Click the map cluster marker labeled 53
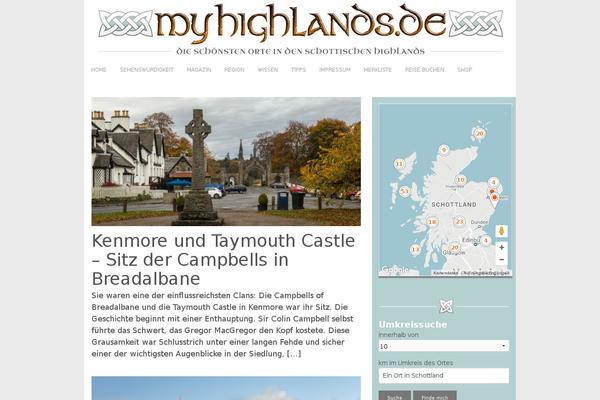Viewport: 600px width, 400px height. click(x=404, y=191)
